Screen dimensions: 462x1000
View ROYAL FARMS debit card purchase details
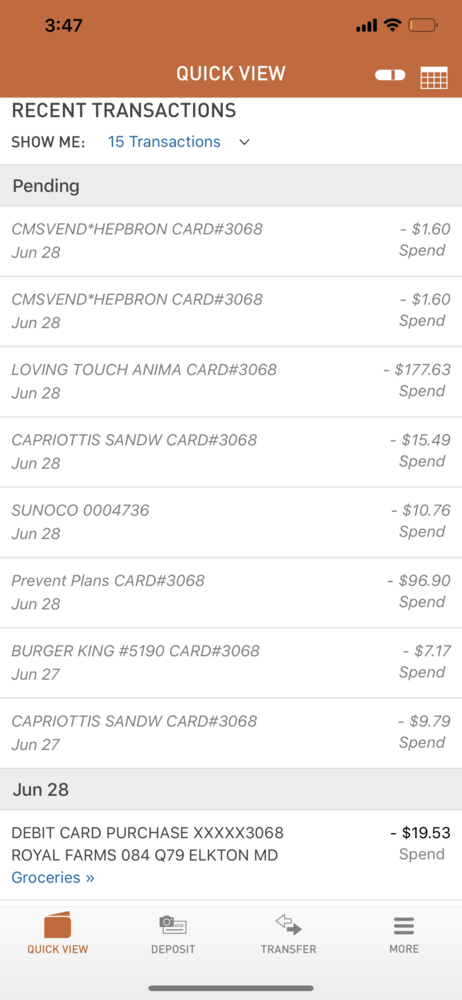(231, 855)
